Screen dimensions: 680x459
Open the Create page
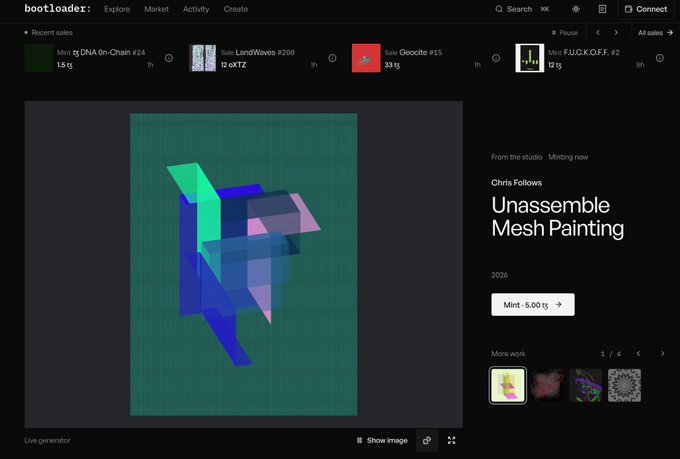pos(236,9)
